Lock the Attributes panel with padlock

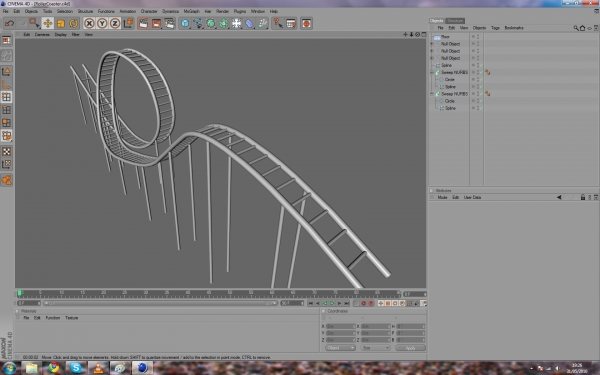point(583,197)
